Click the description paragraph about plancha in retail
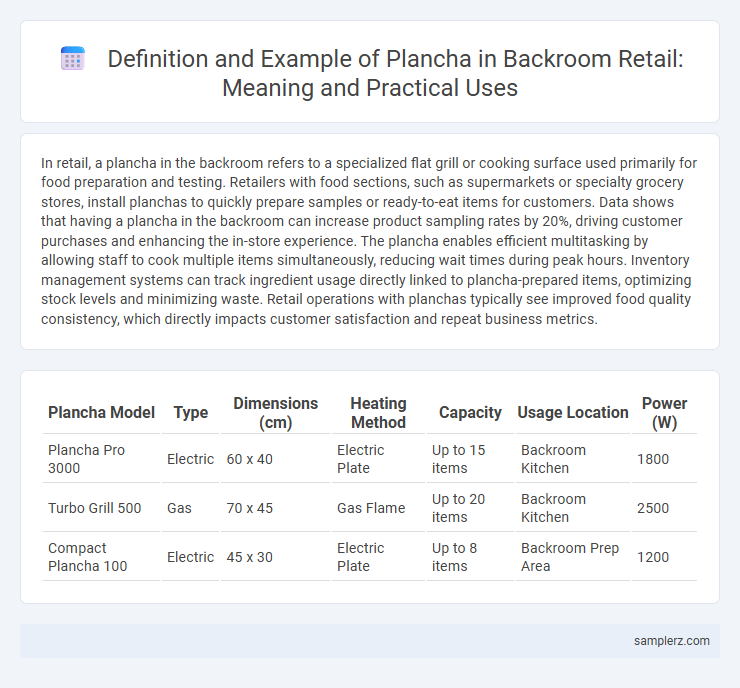740x688 pixels. (369, 241)
